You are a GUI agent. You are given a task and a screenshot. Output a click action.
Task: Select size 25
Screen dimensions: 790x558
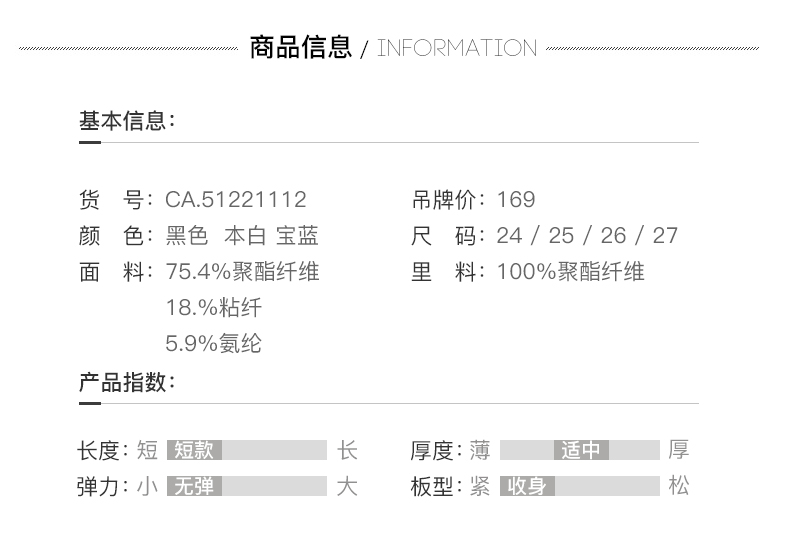(561, 236)
